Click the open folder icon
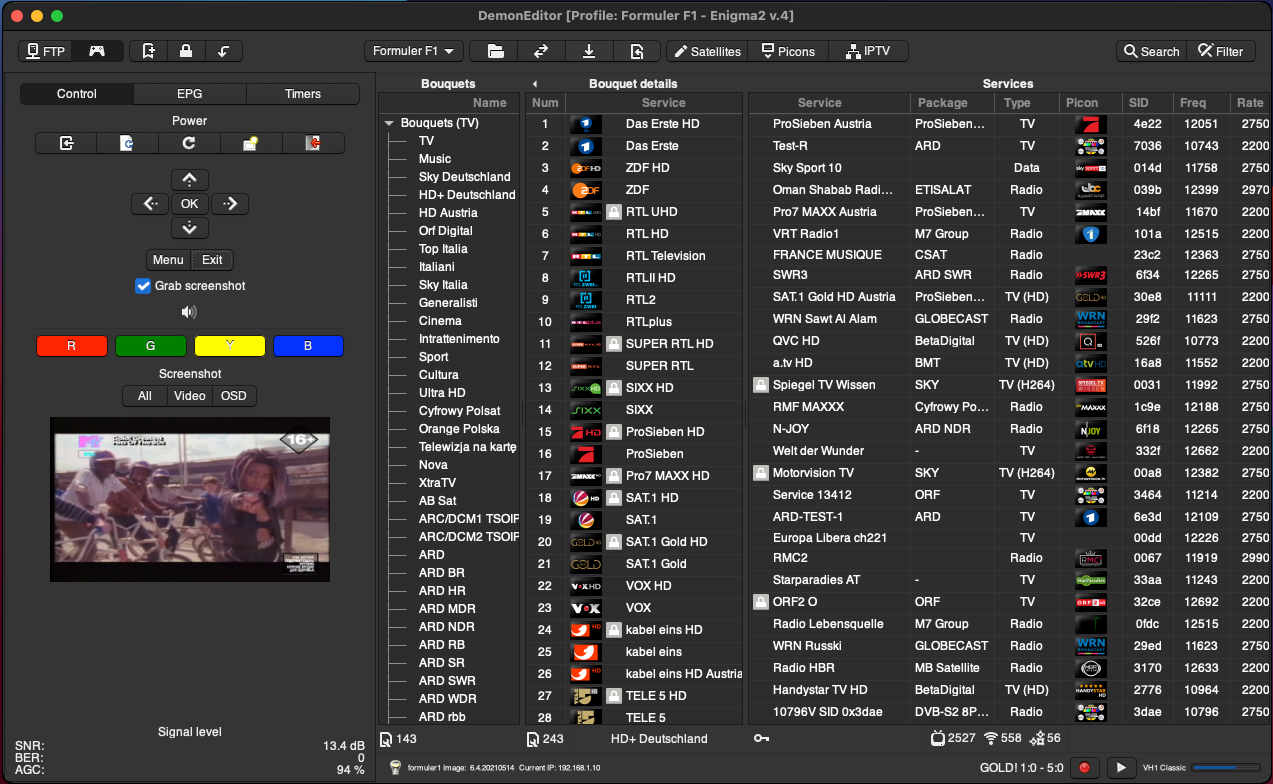Screen dimensions: 1273x784 tap(493, 51)
